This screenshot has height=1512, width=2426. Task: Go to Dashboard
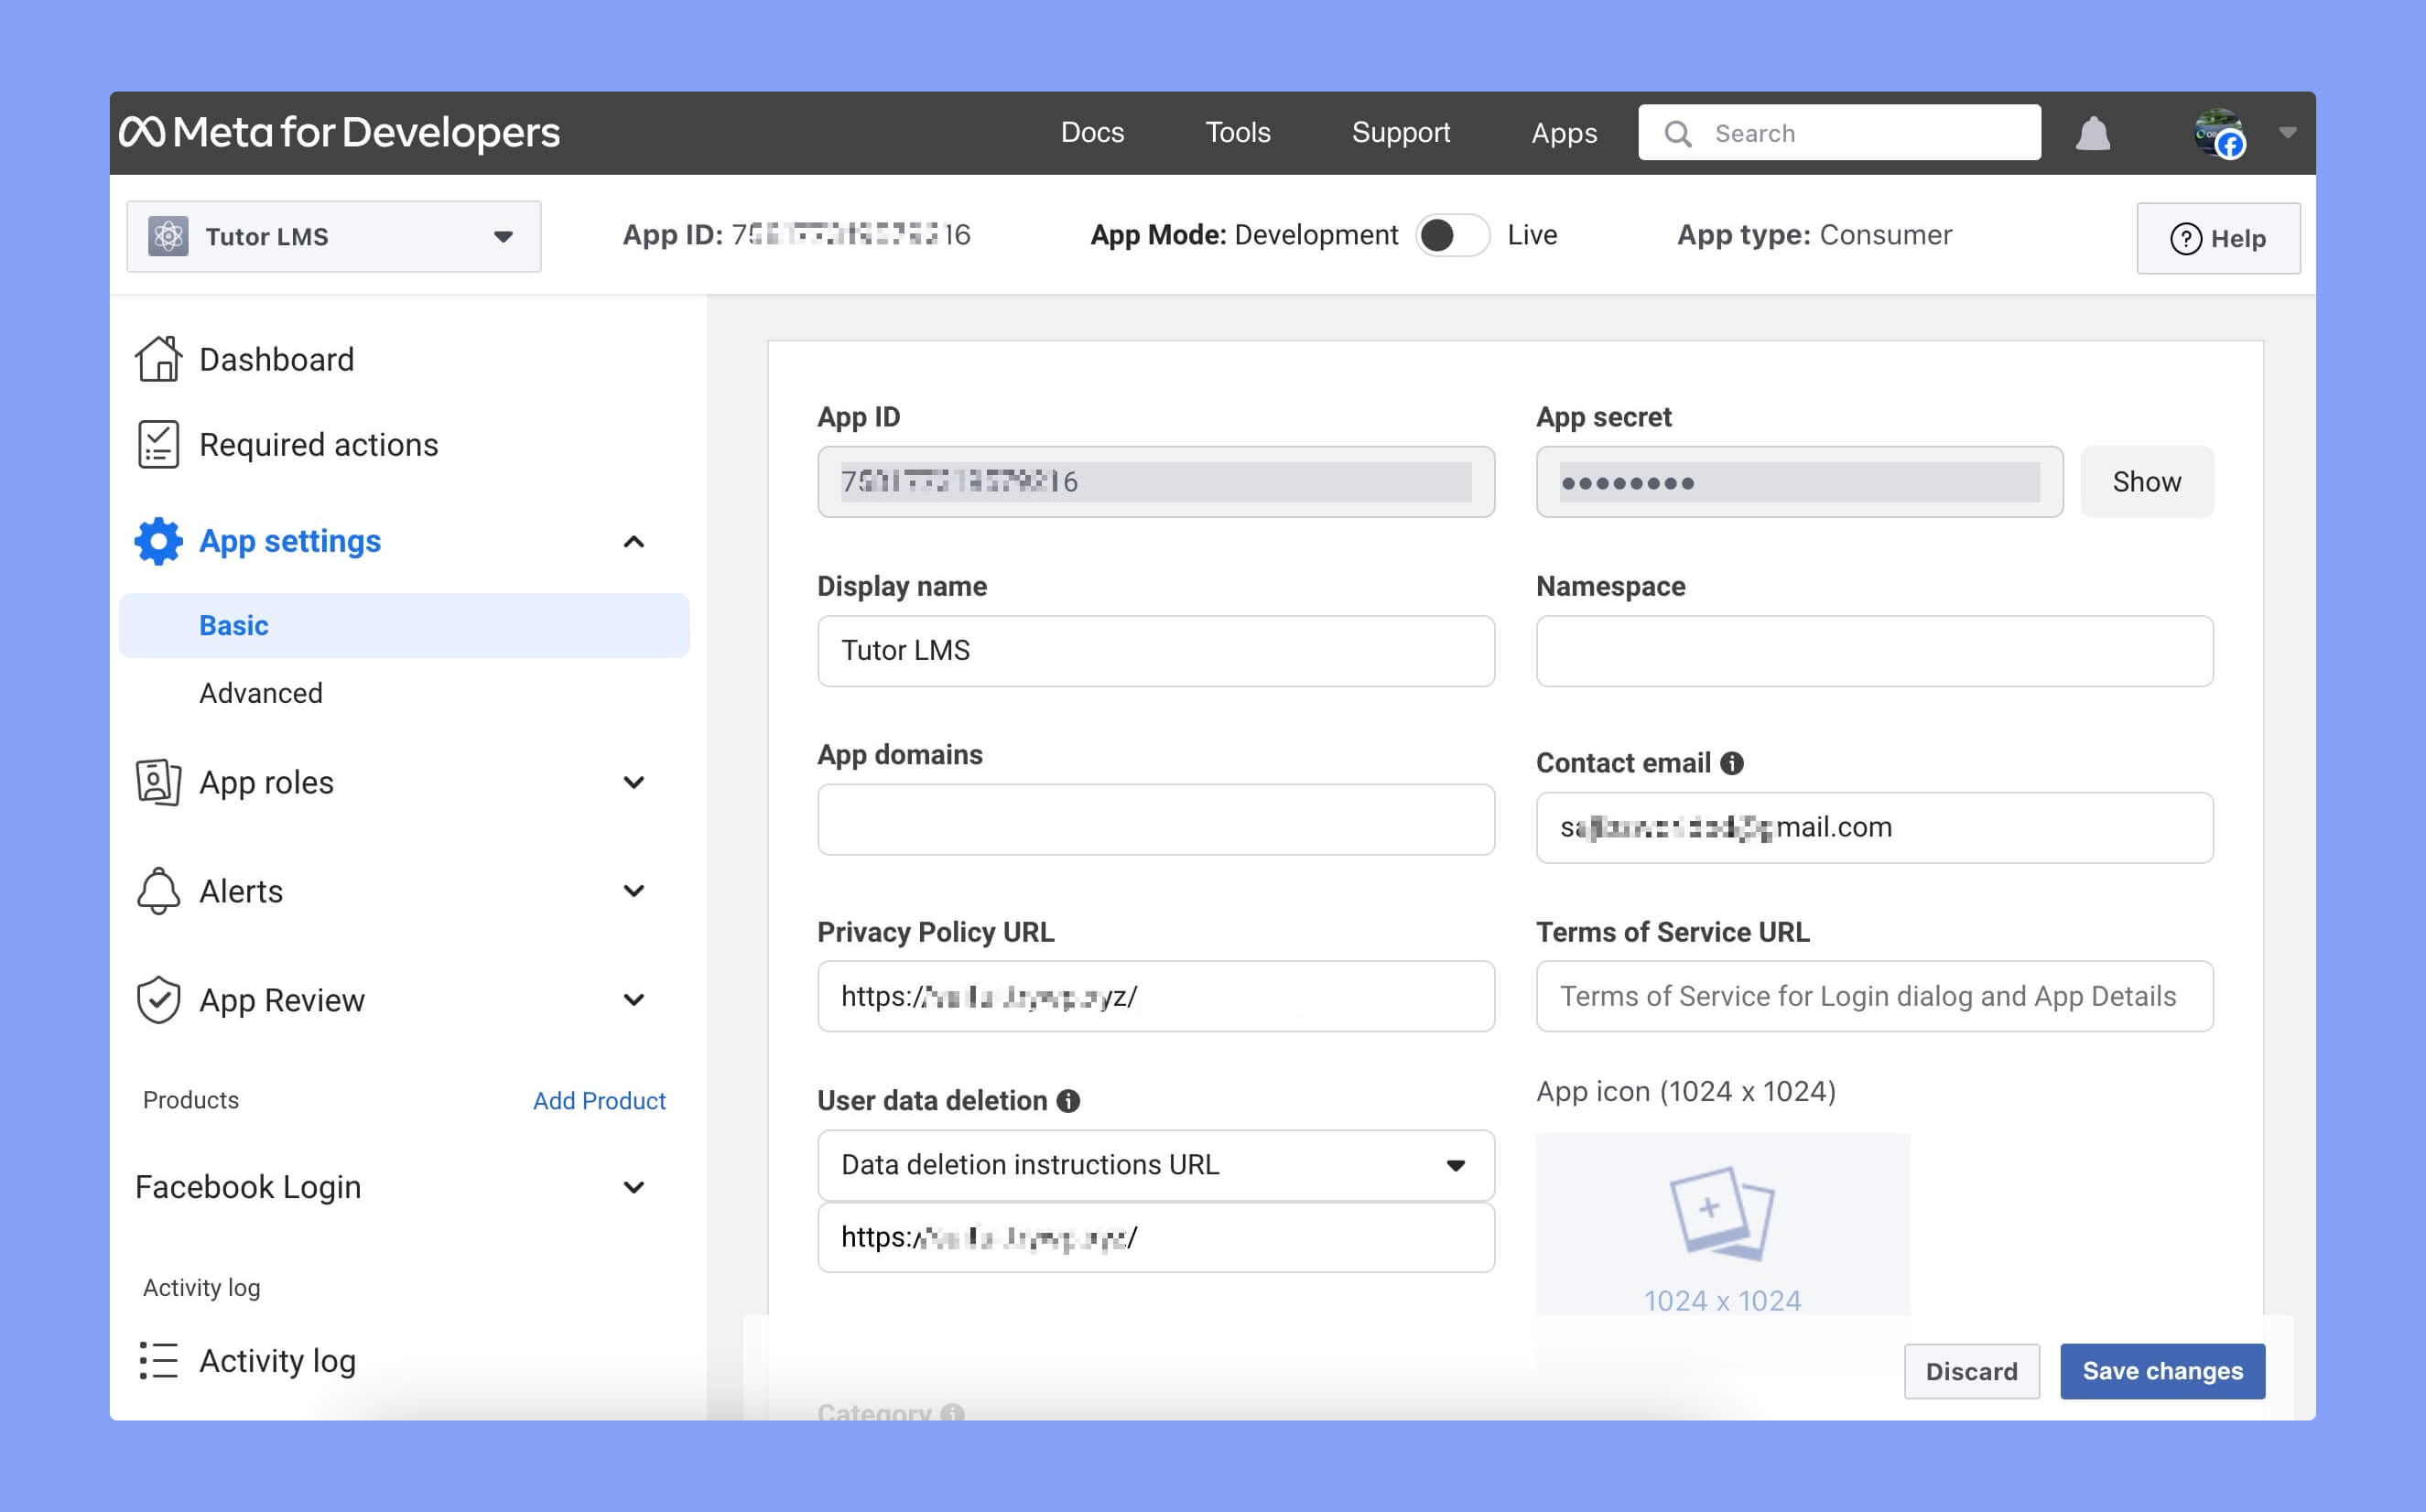[277, 359]
